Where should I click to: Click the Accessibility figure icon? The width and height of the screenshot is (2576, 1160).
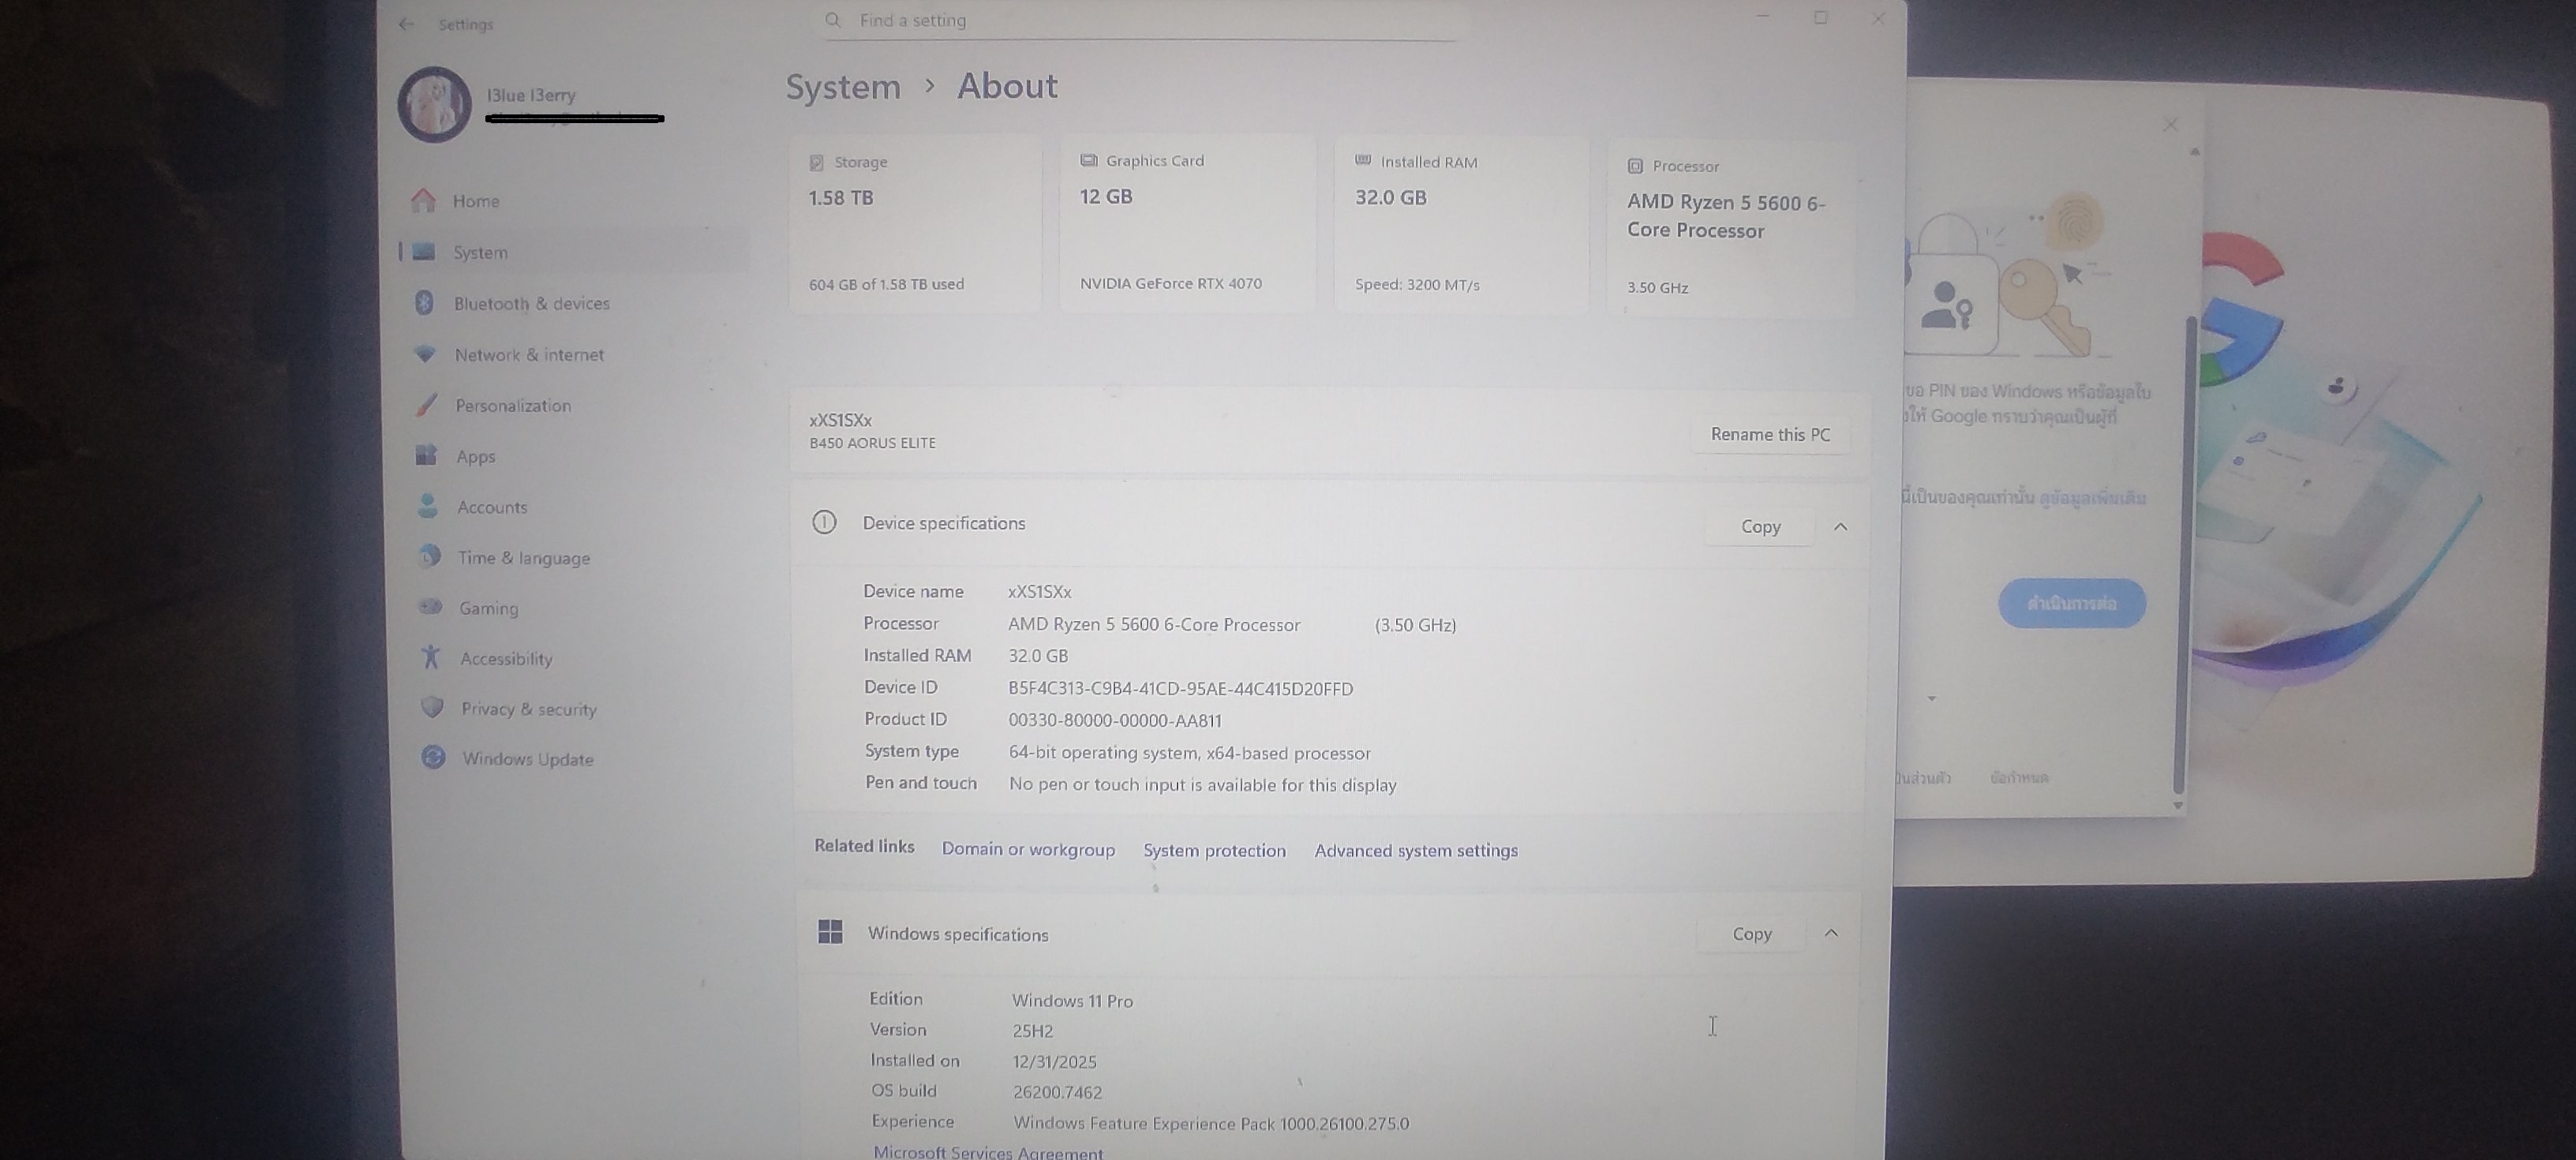[431, 657]
